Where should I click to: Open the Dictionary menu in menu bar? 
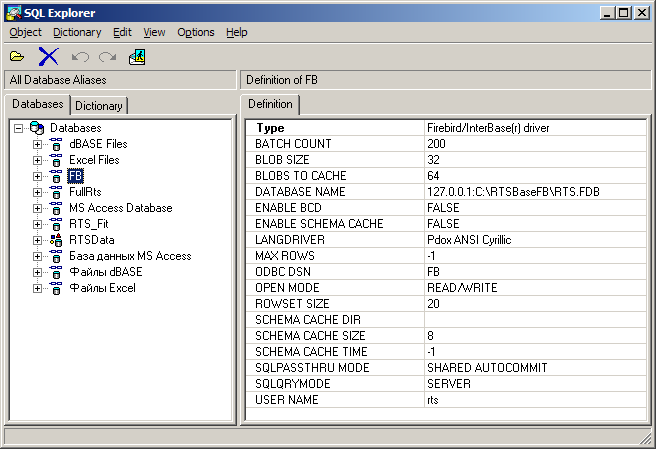pos(77,32)
